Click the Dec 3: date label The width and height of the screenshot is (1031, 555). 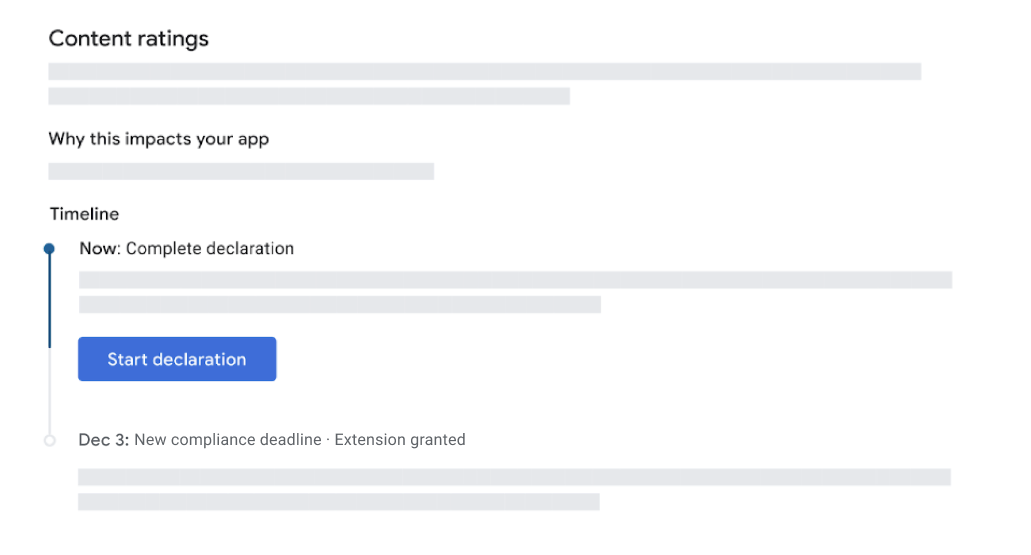coord(104,440)
